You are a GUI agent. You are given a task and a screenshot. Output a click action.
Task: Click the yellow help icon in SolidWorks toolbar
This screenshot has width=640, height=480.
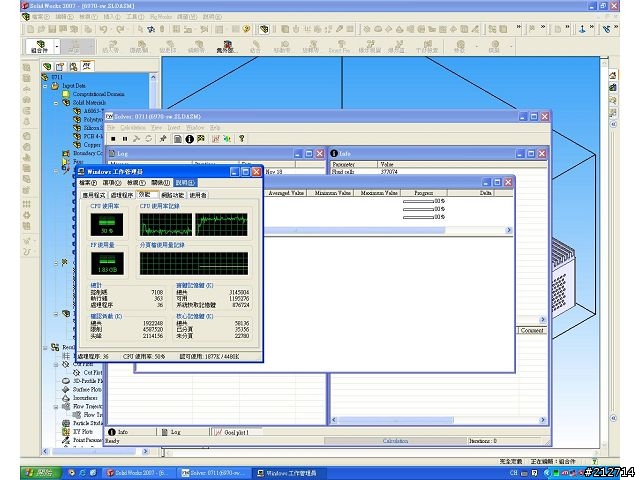[x=246, y=29]
